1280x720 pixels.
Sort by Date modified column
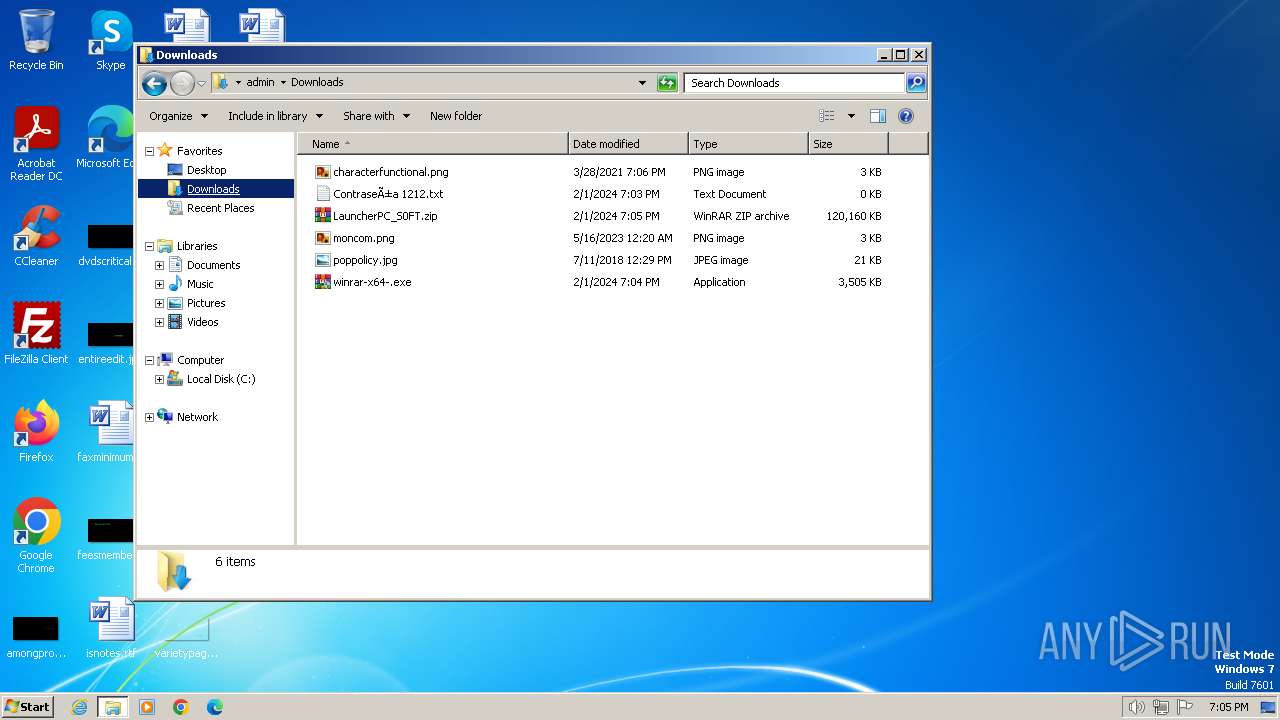(628, 144)
